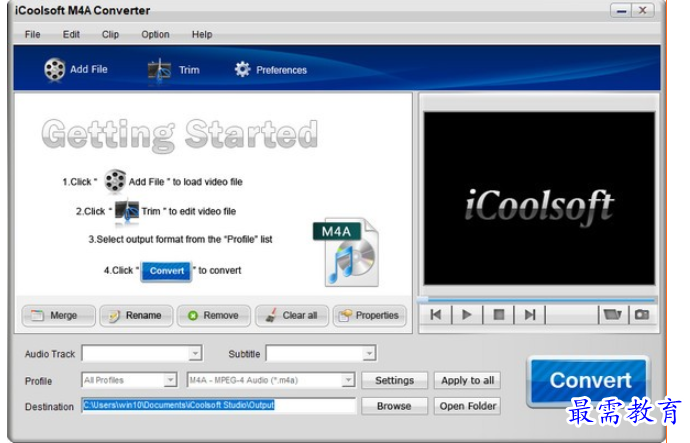Click the preview seek slider

click(537, 300)
